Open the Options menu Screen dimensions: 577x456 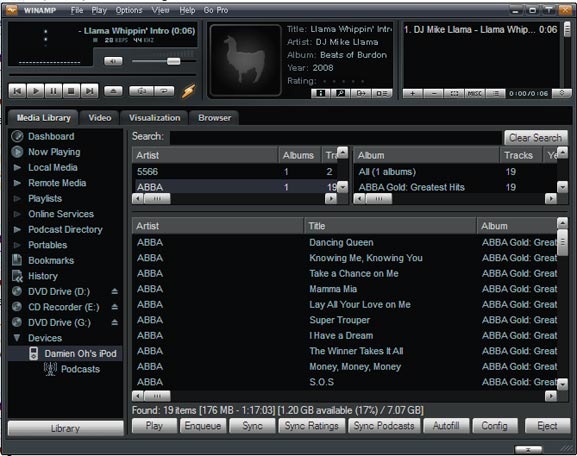[x=129, y=10]
